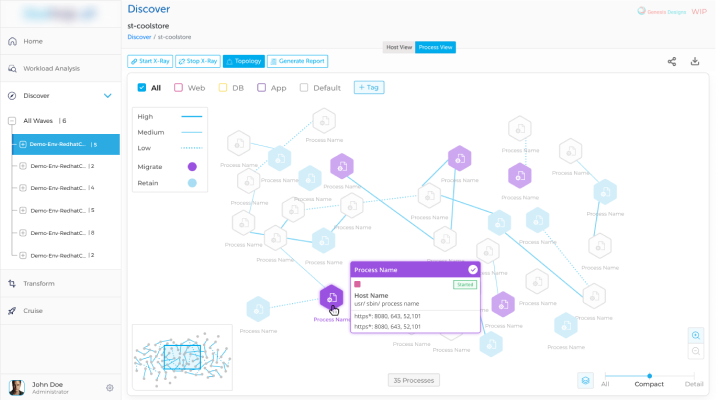
Task: Zoom in on the topology map
Action: coord(696,335)
